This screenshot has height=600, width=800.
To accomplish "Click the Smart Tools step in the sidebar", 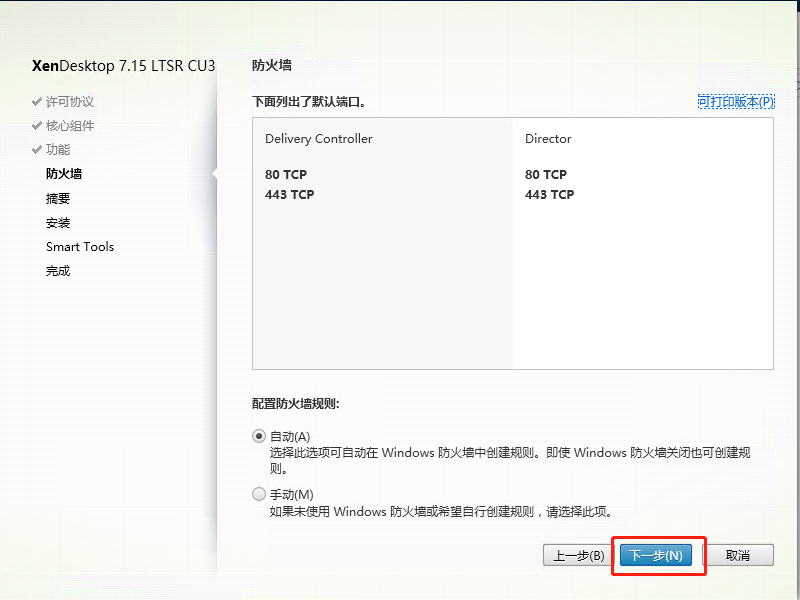I will [x=80, y=246].
